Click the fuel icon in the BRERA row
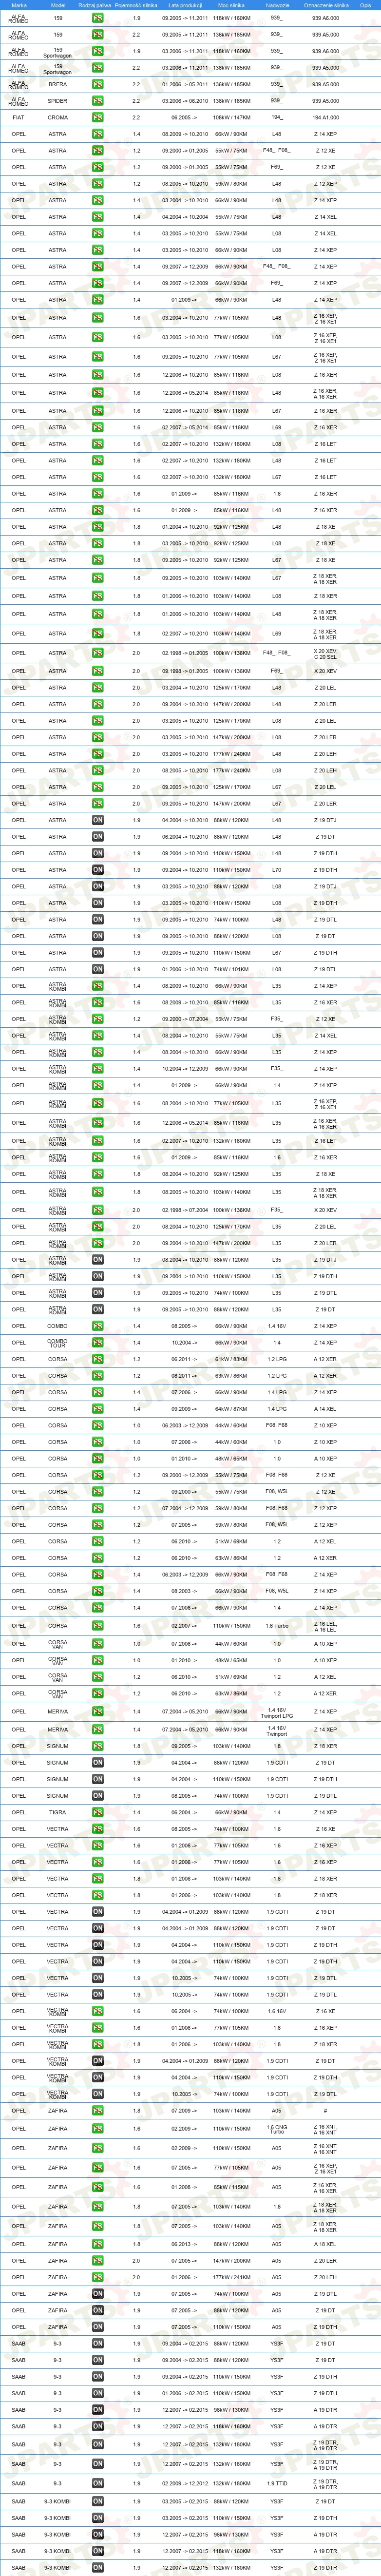Image resolution: width=381 pixels, height=2576 pixels. click(98, 85)
